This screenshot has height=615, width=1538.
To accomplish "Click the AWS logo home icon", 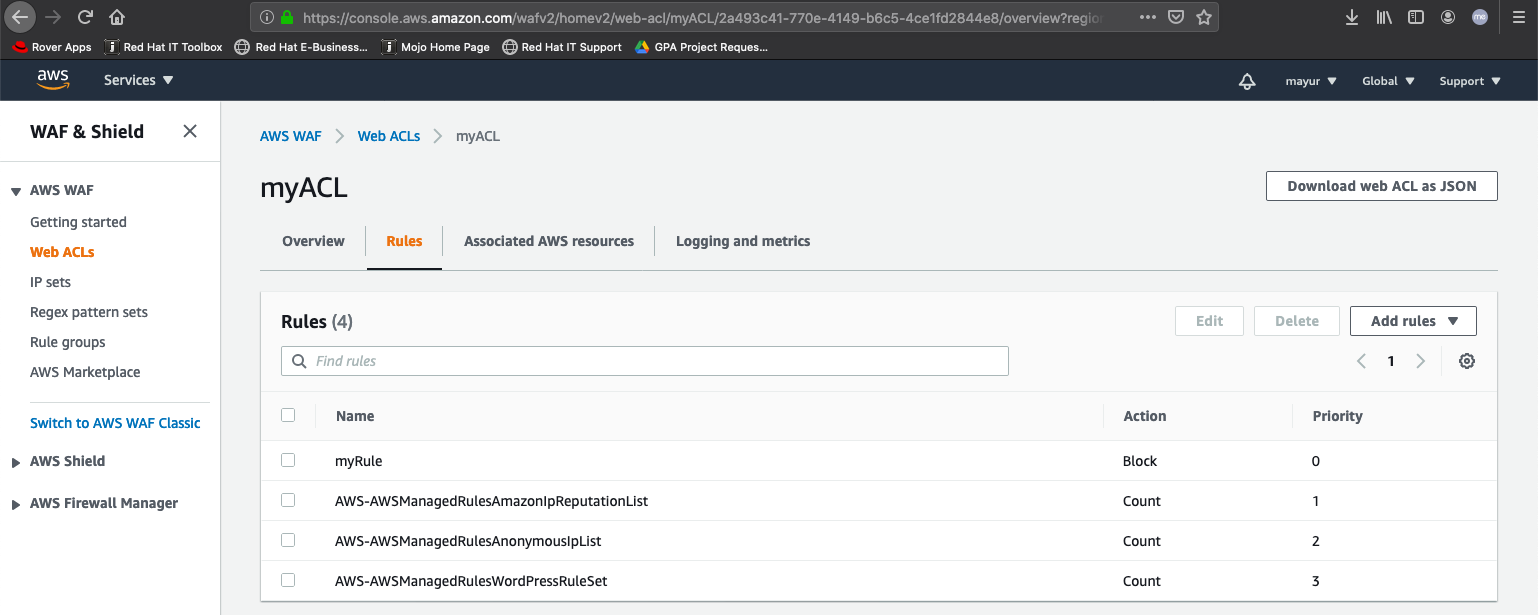I will tap(53, 80).
